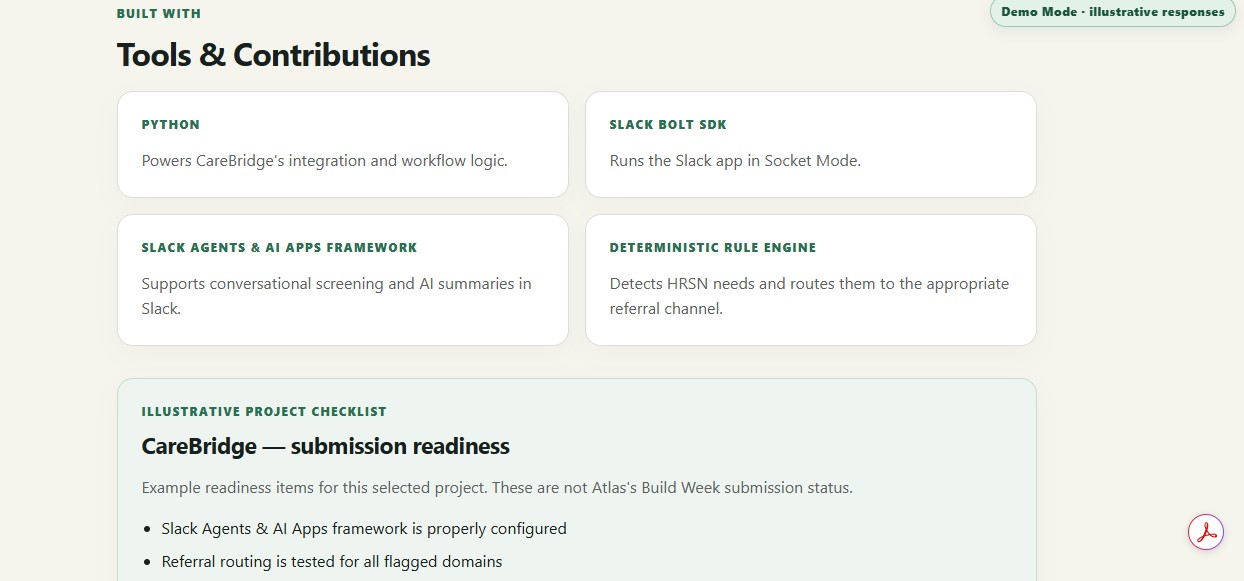Click the red Adobe PDF floating icon
1244x581 pixels.
[x=1206, y=531]
